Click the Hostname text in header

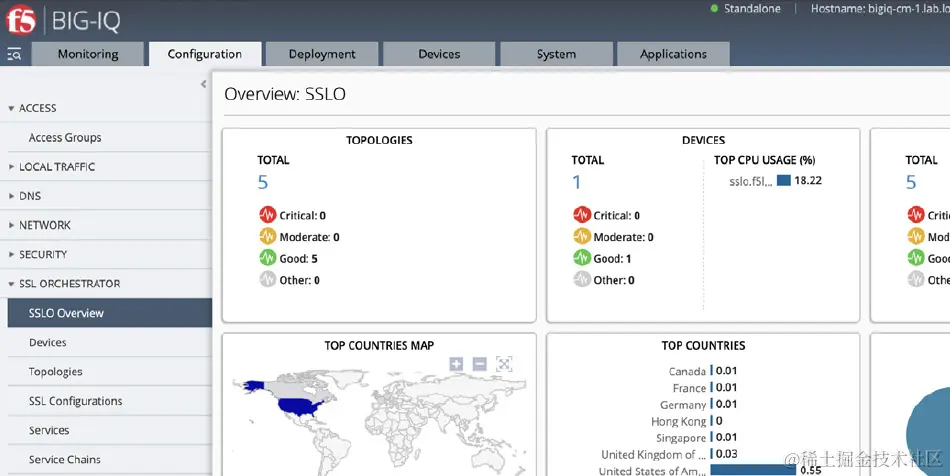coord(880,8)
